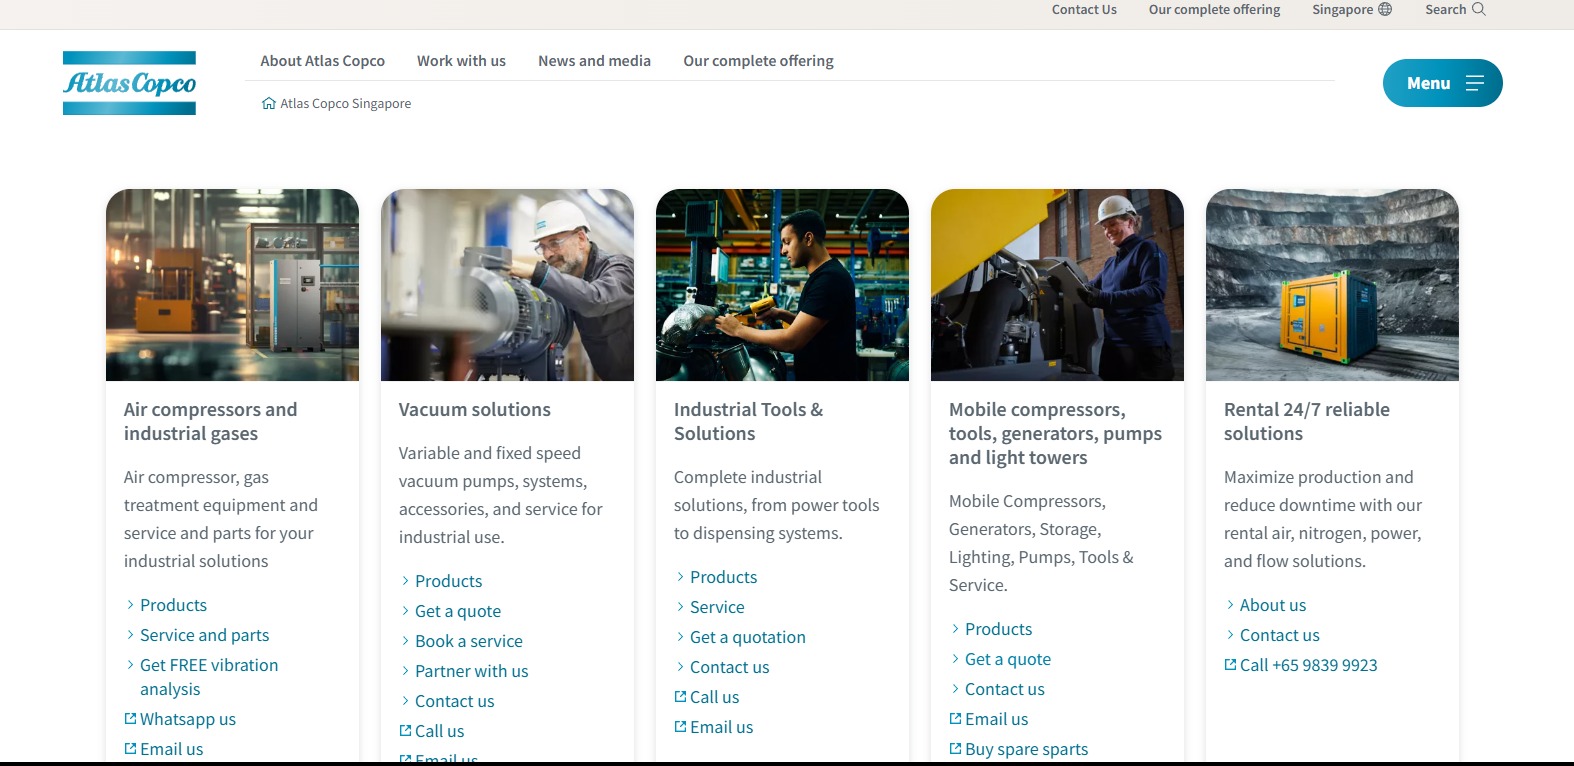
Task: Click the home icon in the breadcrumb
Action: pyautogui.click(x=269, y=103)
